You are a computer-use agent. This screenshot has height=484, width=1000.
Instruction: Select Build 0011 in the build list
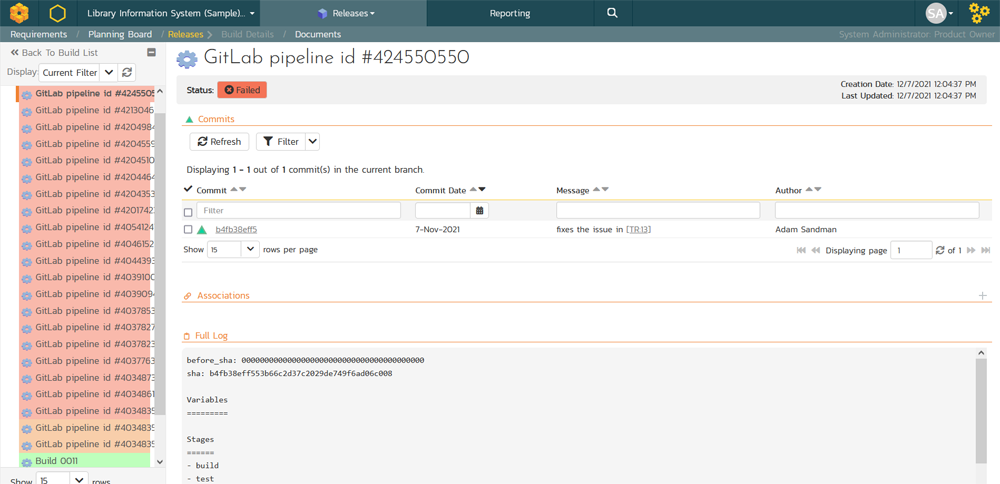point(56,461)
